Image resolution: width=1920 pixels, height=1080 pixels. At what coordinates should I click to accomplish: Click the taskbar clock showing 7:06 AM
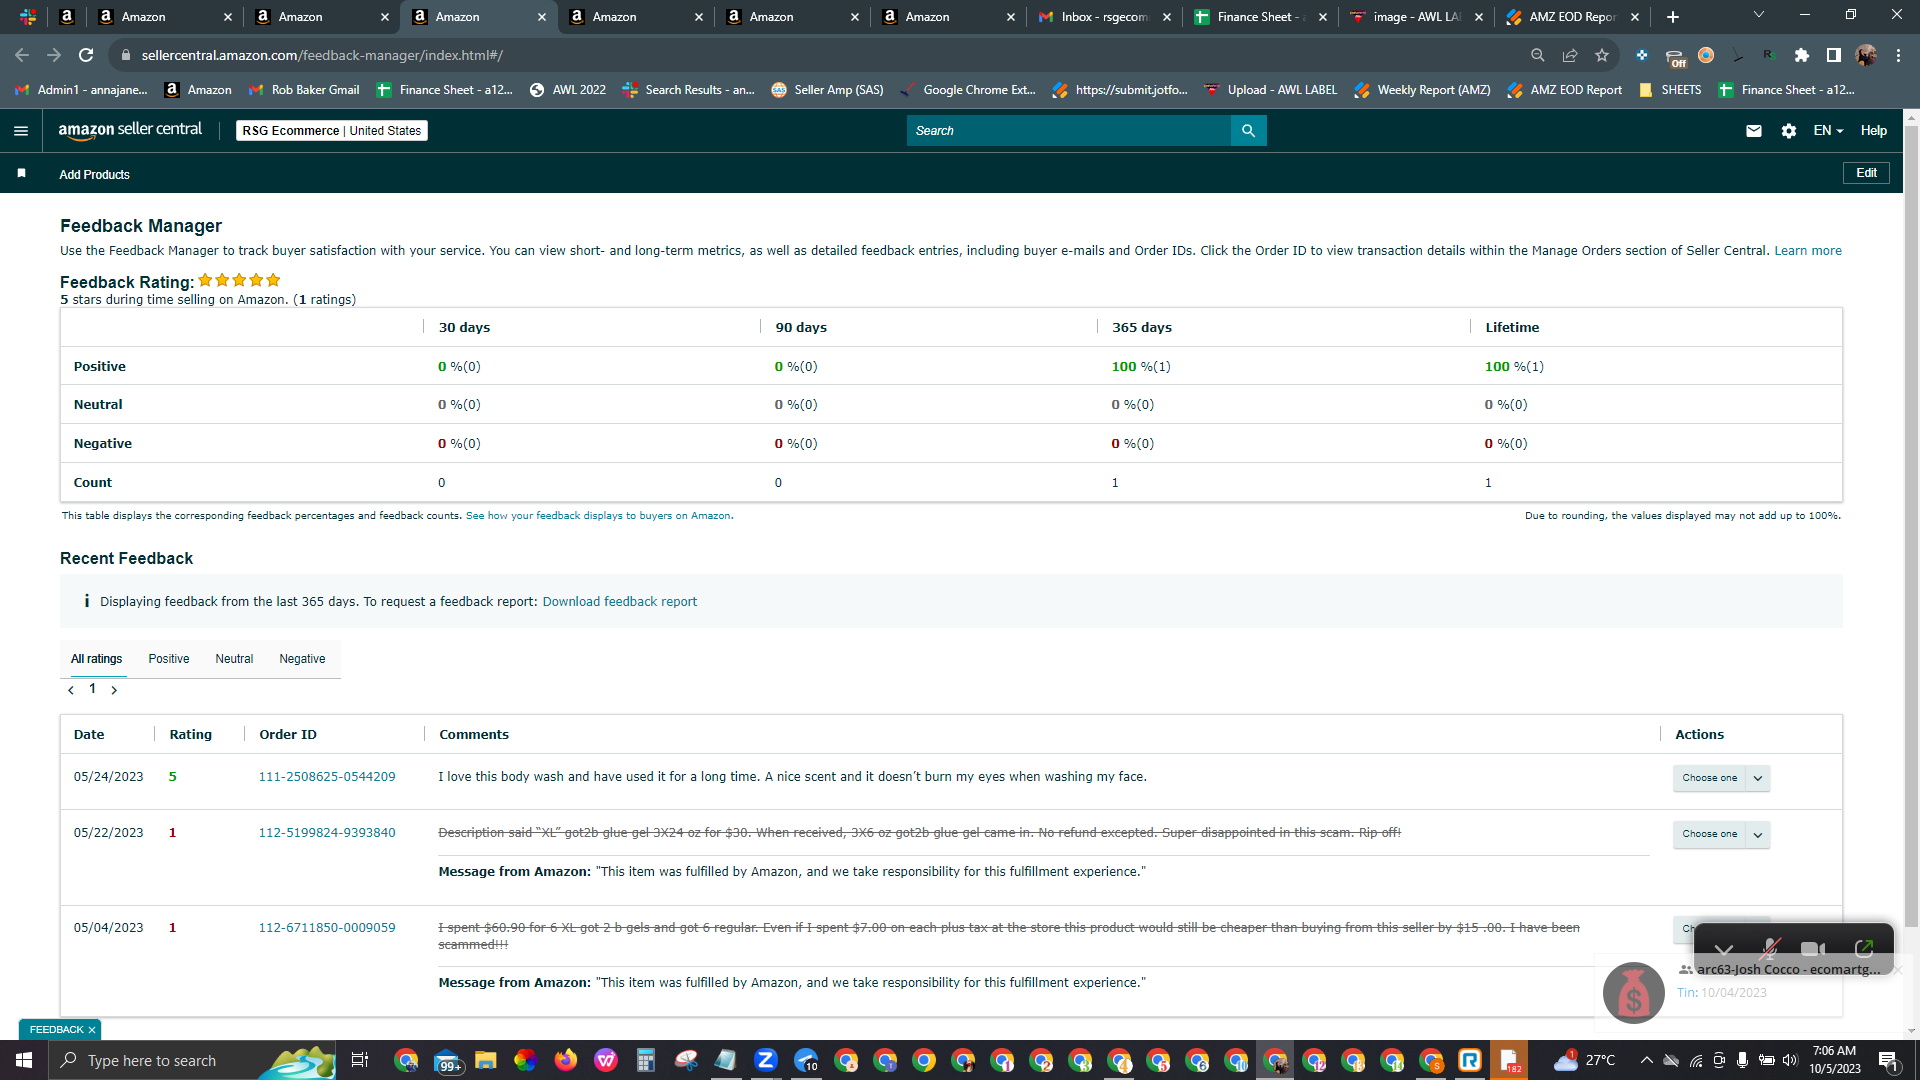point(1834,1060)
